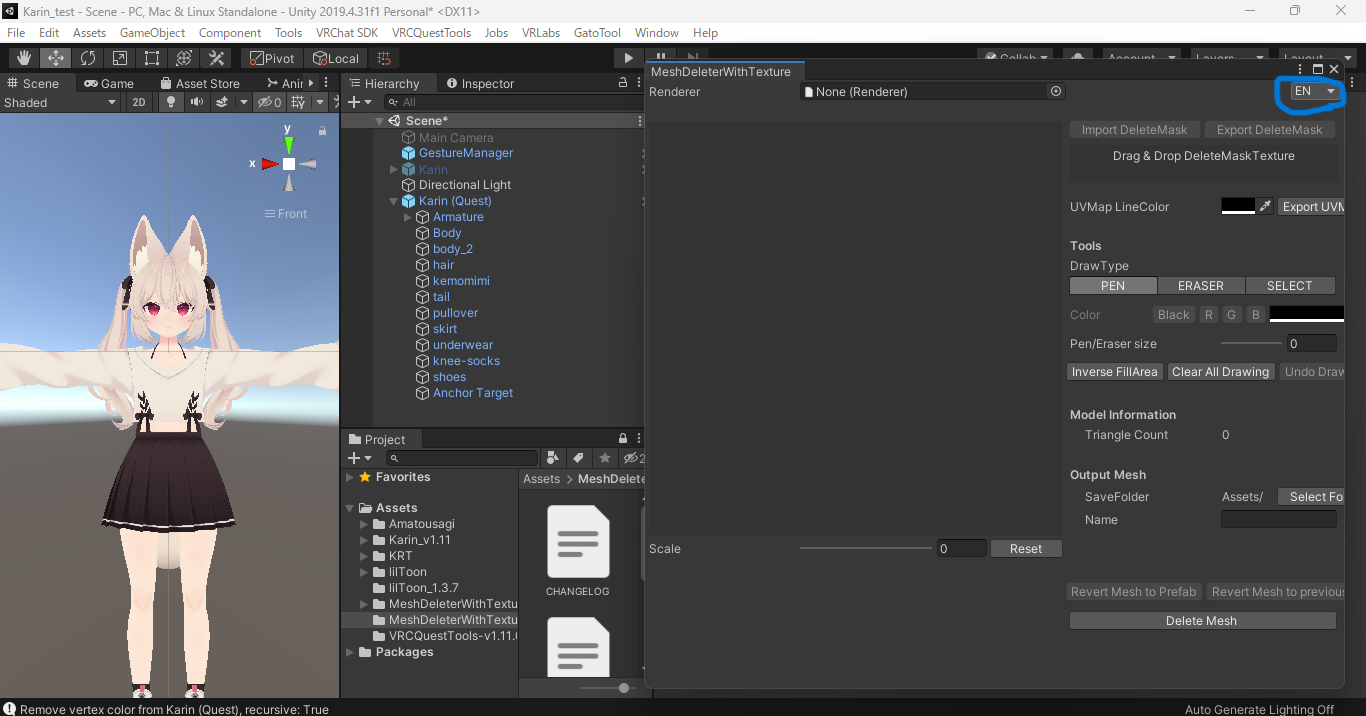Select kemomimi object in Hierarchy
1366x716 pixels.
pyautogui.click(x=461, y=281)
